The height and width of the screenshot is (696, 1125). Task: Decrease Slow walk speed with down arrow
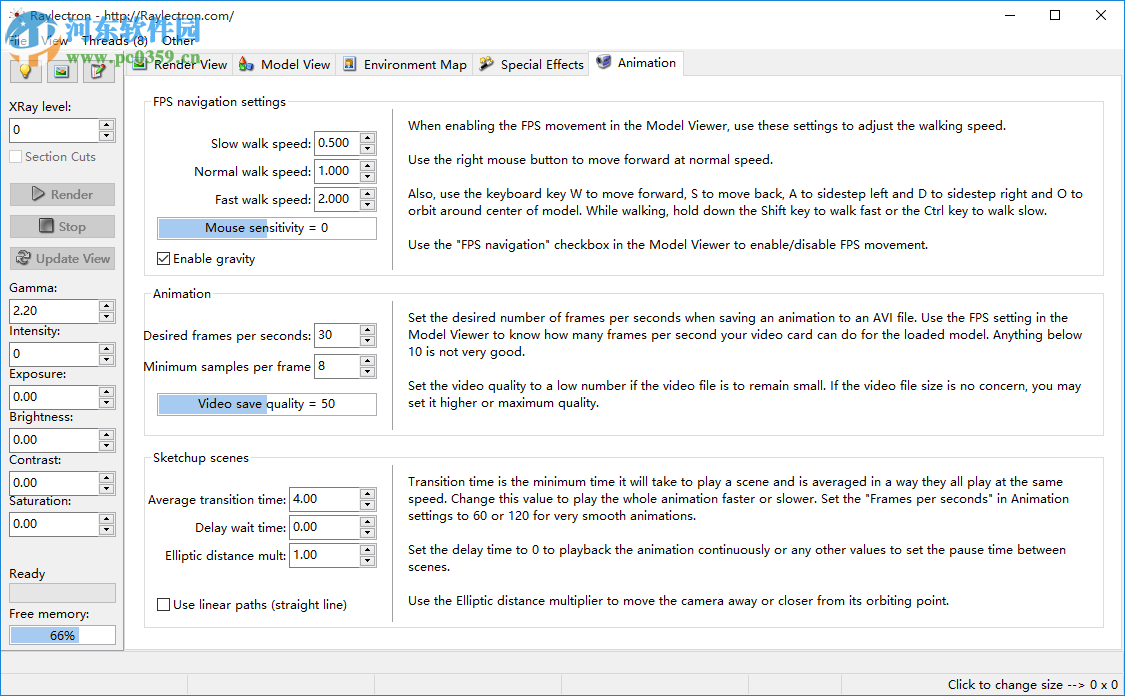coord(367,149)
